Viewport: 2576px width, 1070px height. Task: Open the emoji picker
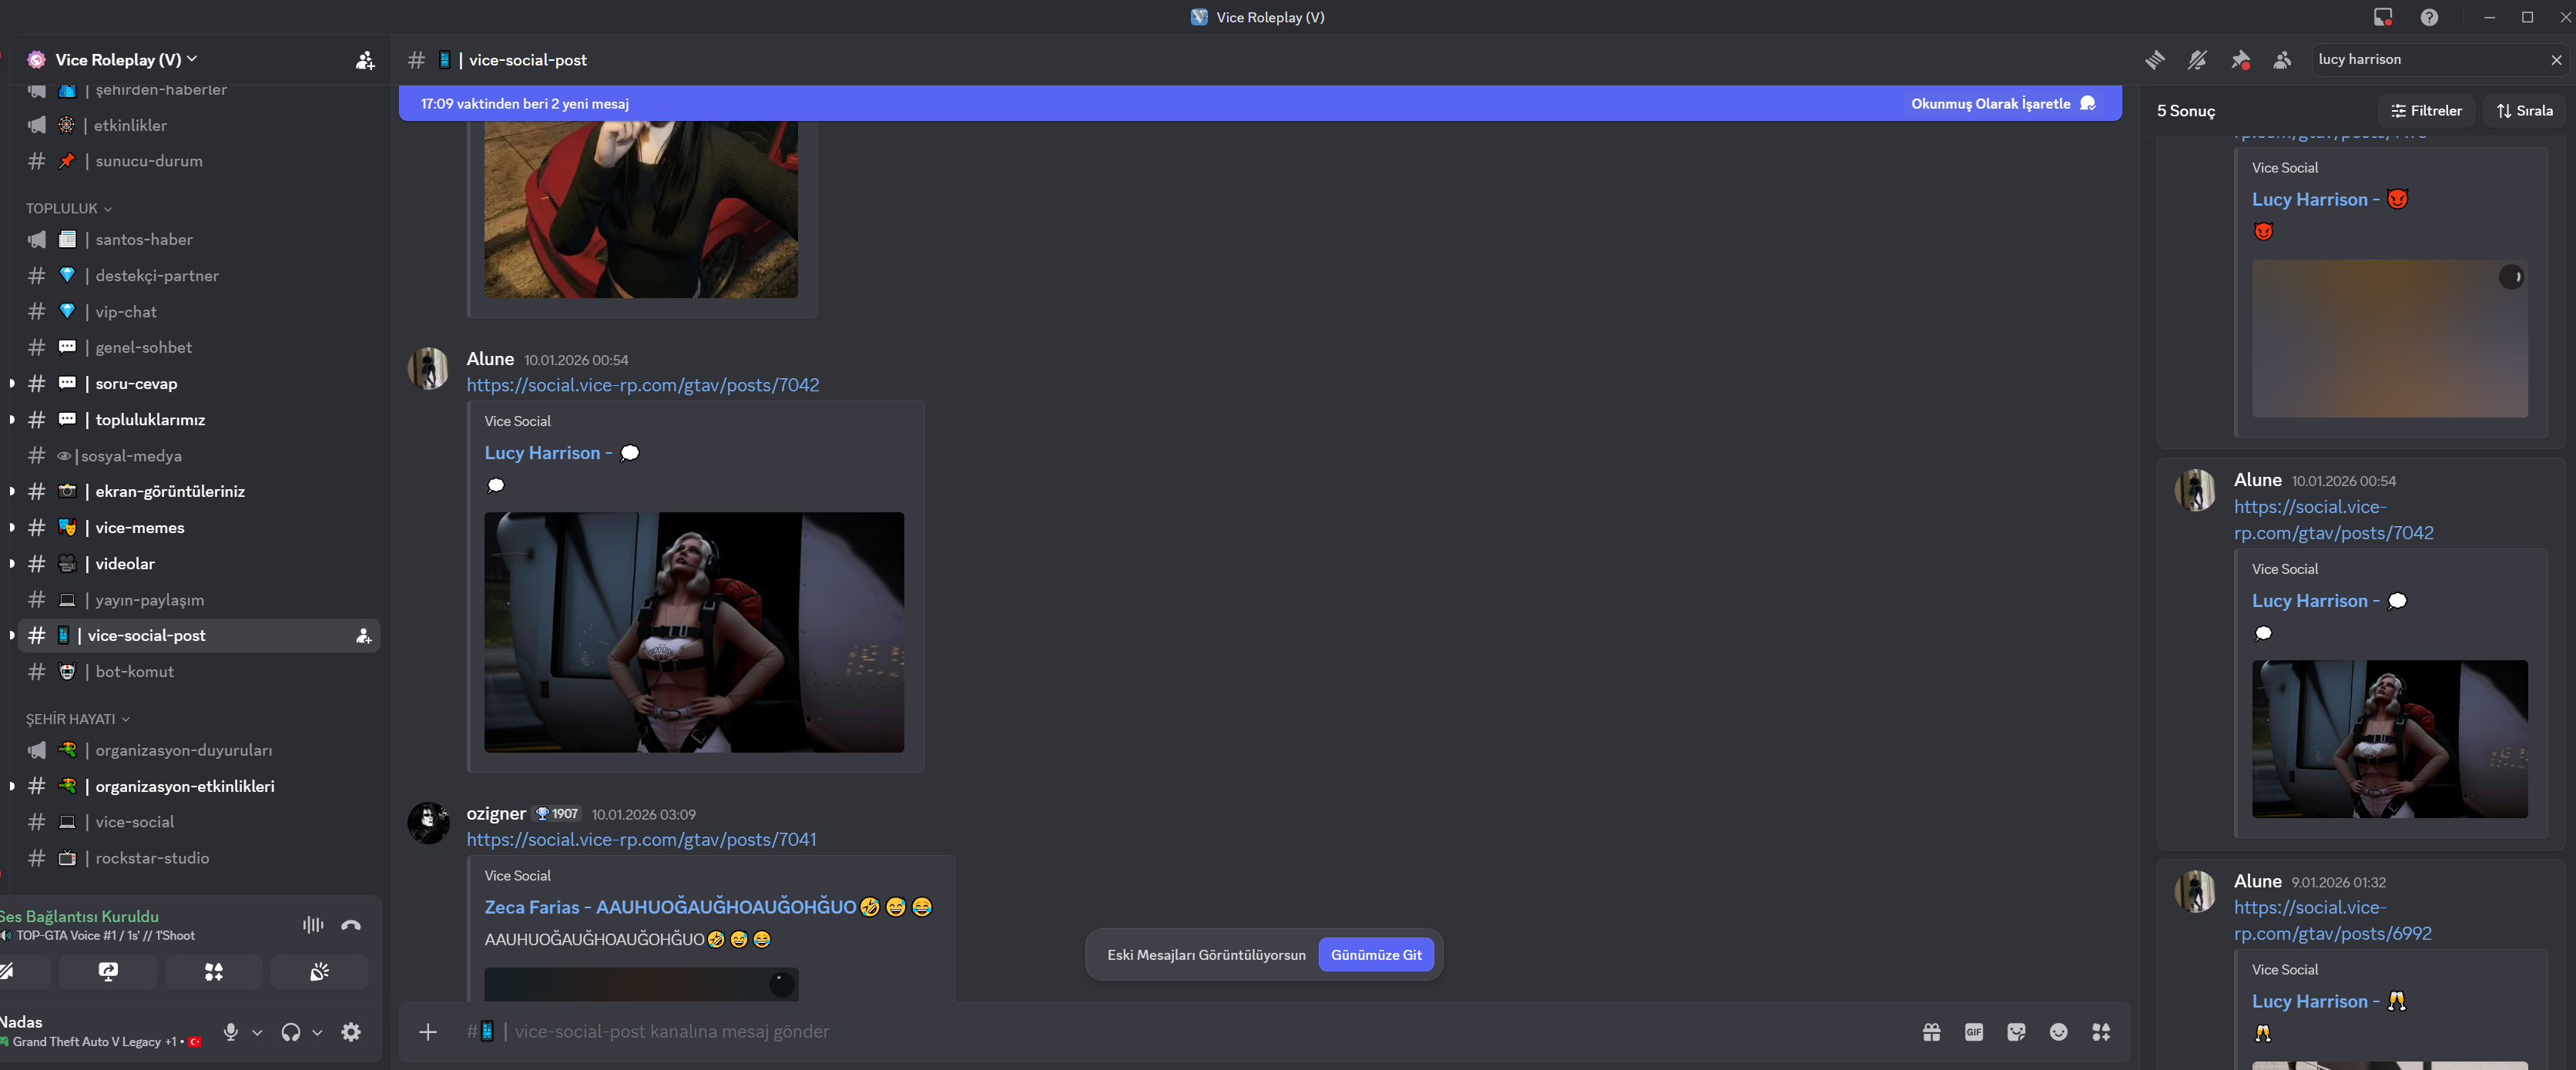click(2058, 1032)
